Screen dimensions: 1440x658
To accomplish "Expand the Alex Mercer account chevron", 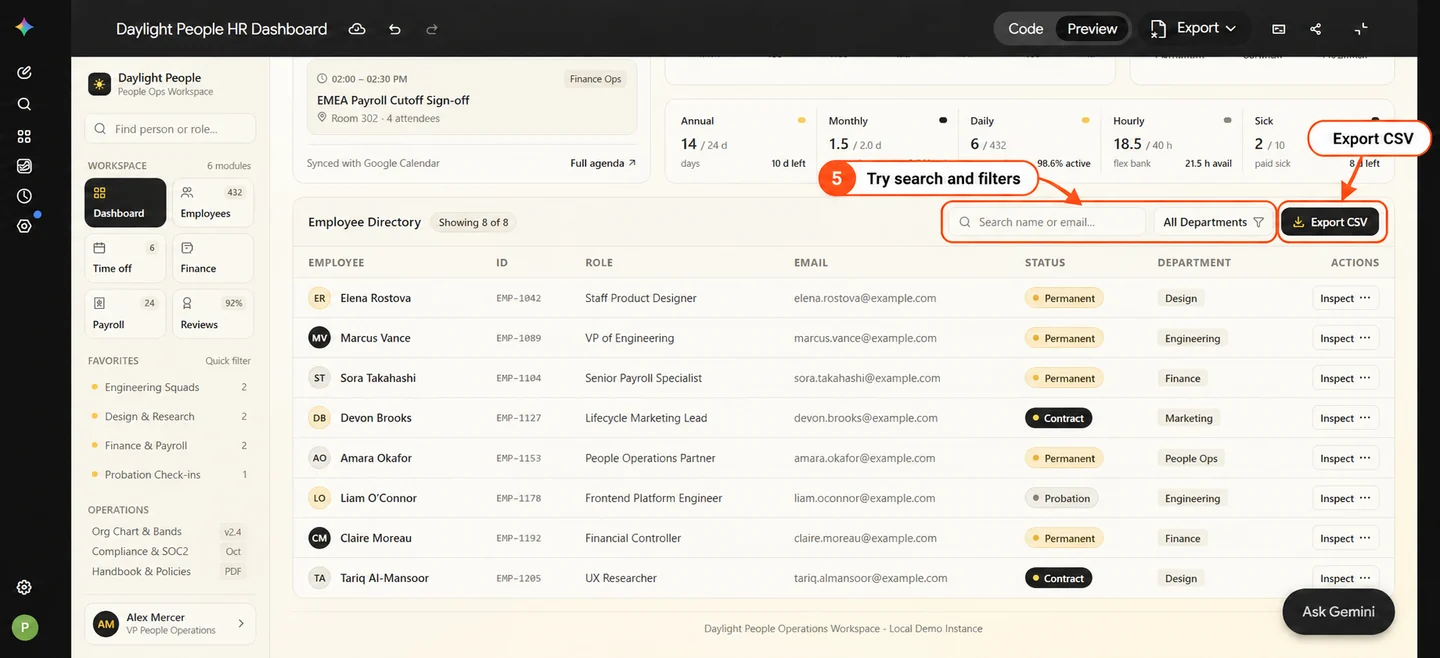I will pos(241,623).
